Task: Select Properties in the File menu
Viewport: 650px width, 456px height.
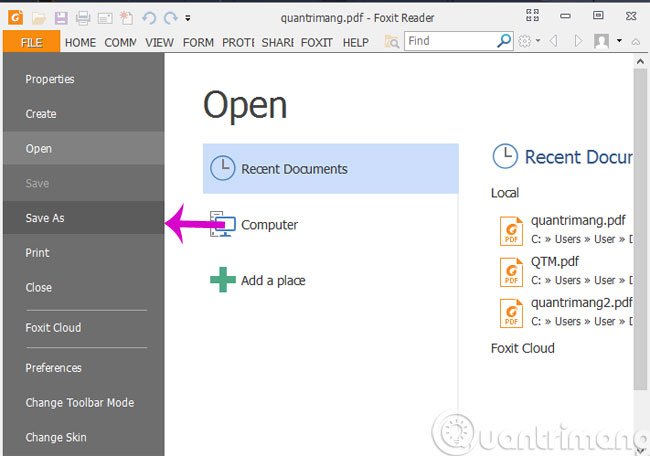Action: (84, 79)
